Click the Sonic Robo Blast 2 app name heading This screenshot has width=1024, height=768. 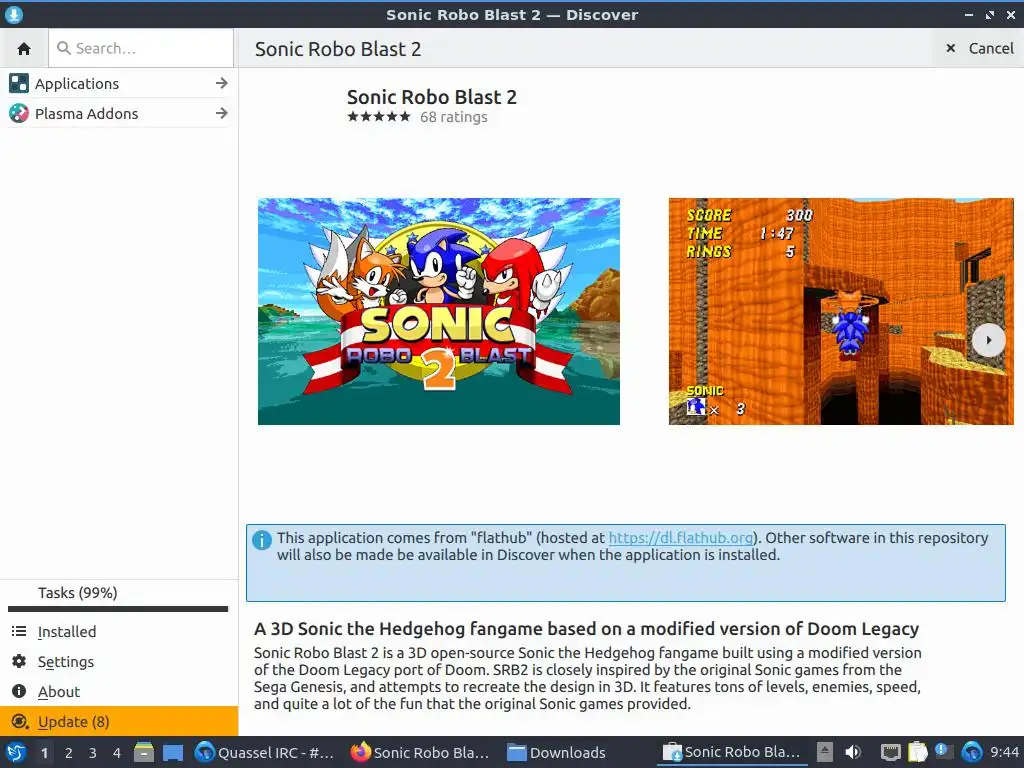432,97
